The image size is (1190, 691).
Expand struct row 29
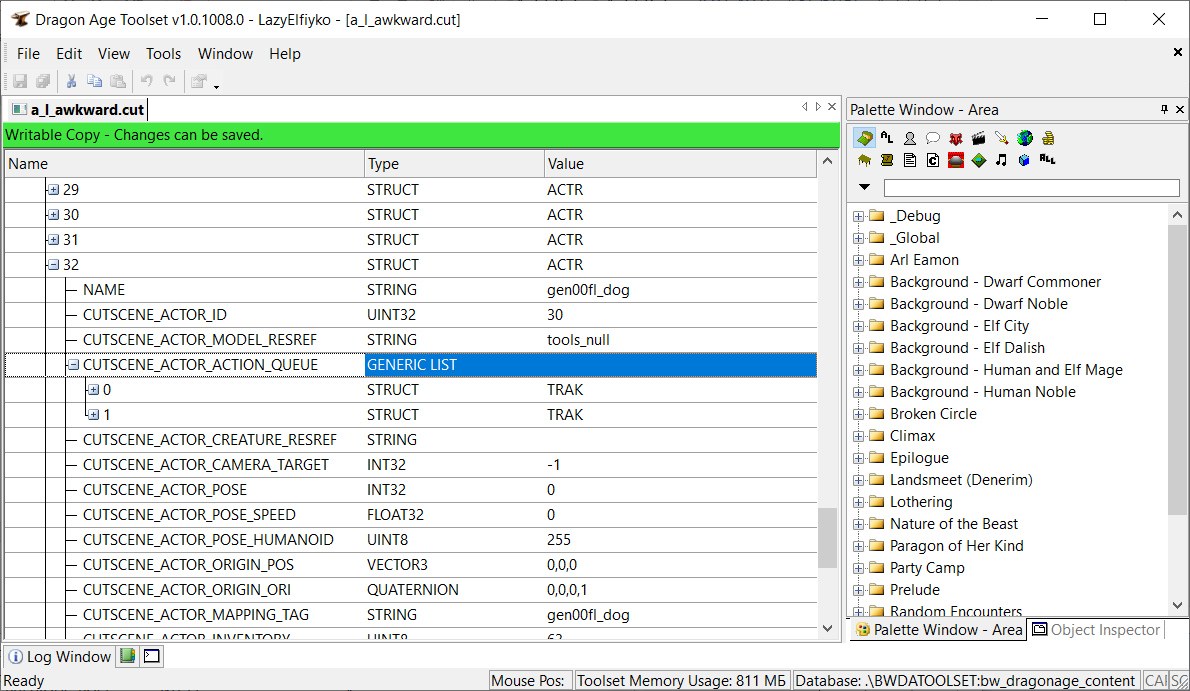[x=53, y=190]
